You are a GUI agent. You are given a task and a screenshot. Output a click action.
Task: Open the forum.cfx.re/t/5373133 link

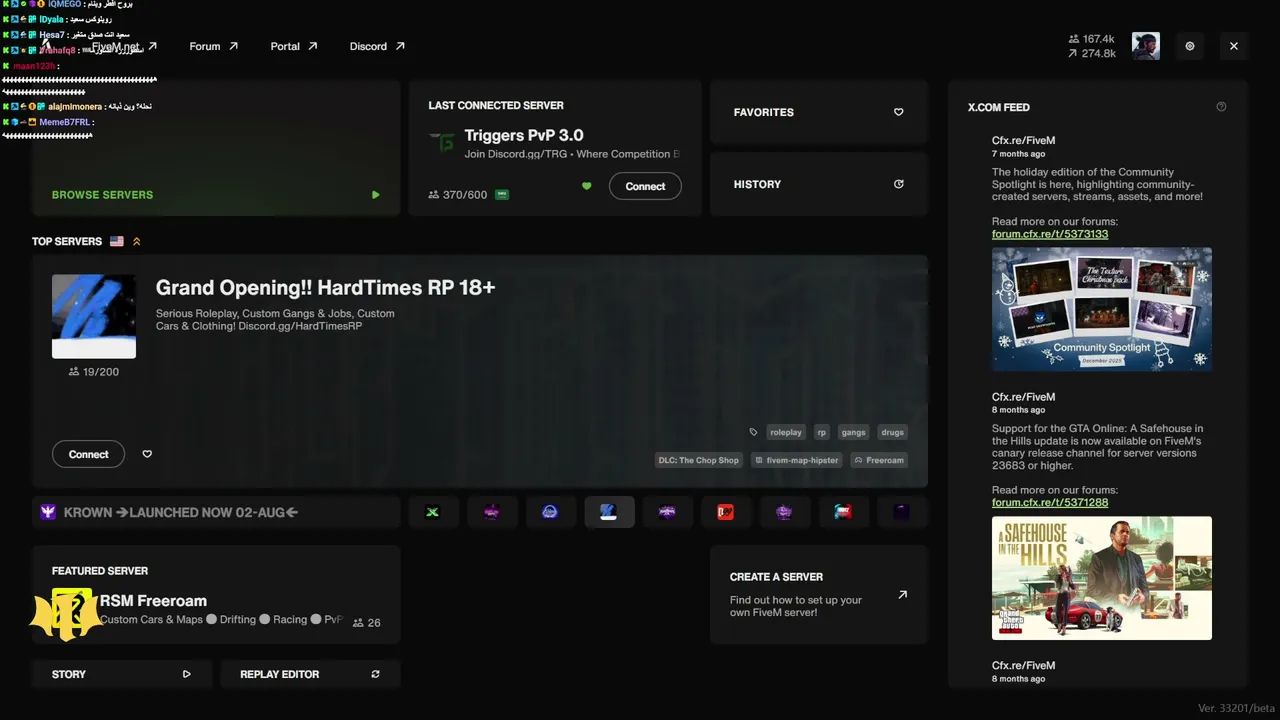pos(1050,234)
